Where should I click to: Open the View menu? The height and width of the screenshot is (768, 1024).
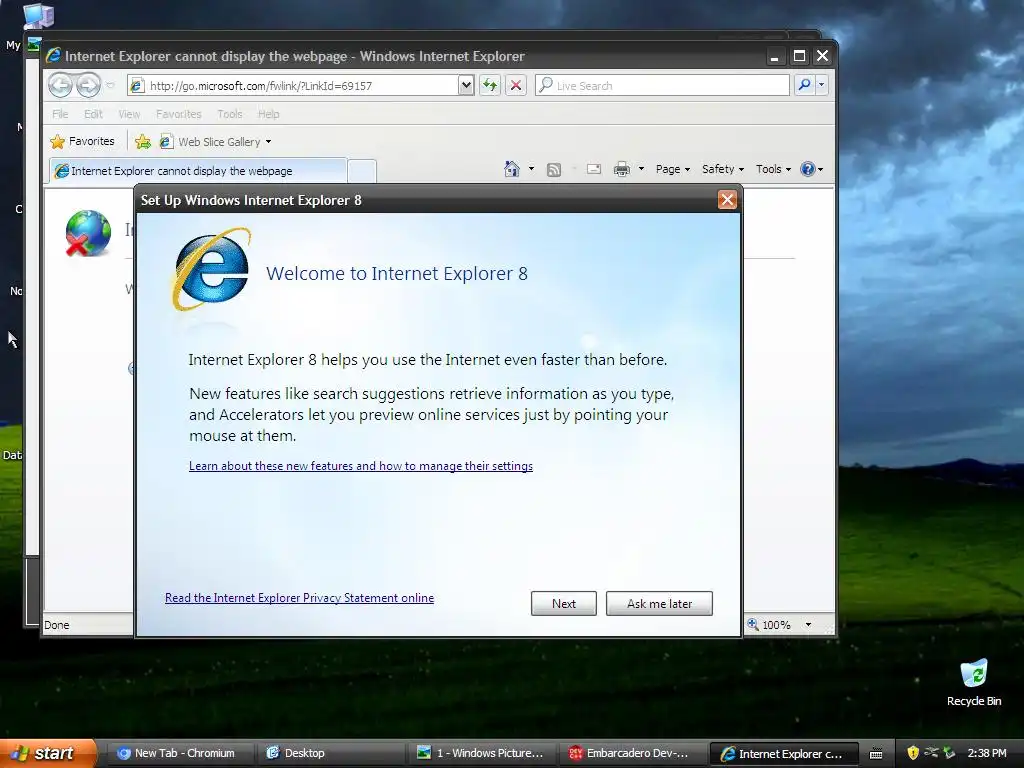click(x=129, y=114)
